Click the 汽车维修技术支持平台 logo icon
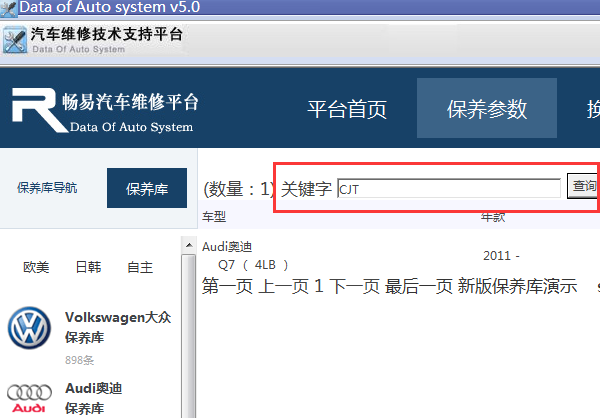The image size is (600, 418). pos(15,40)
